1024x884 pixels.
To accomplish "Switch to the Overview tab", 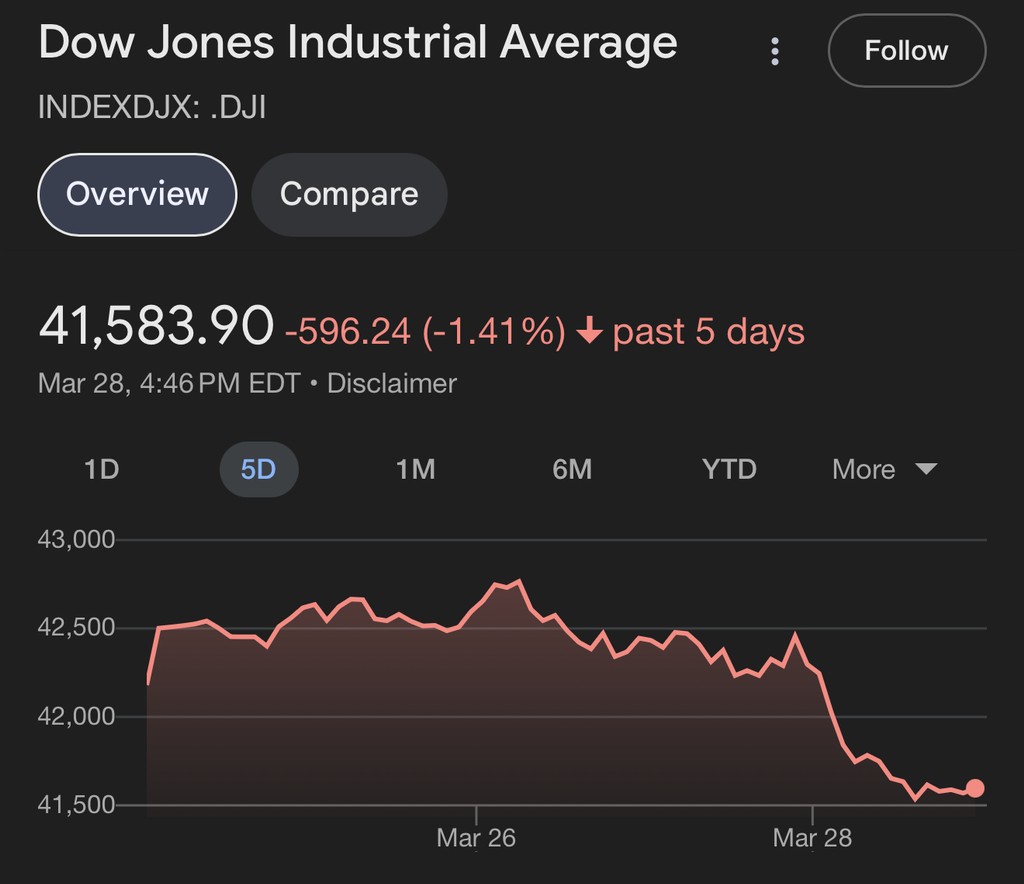I will pyautogui.click(x=137, y=194).
